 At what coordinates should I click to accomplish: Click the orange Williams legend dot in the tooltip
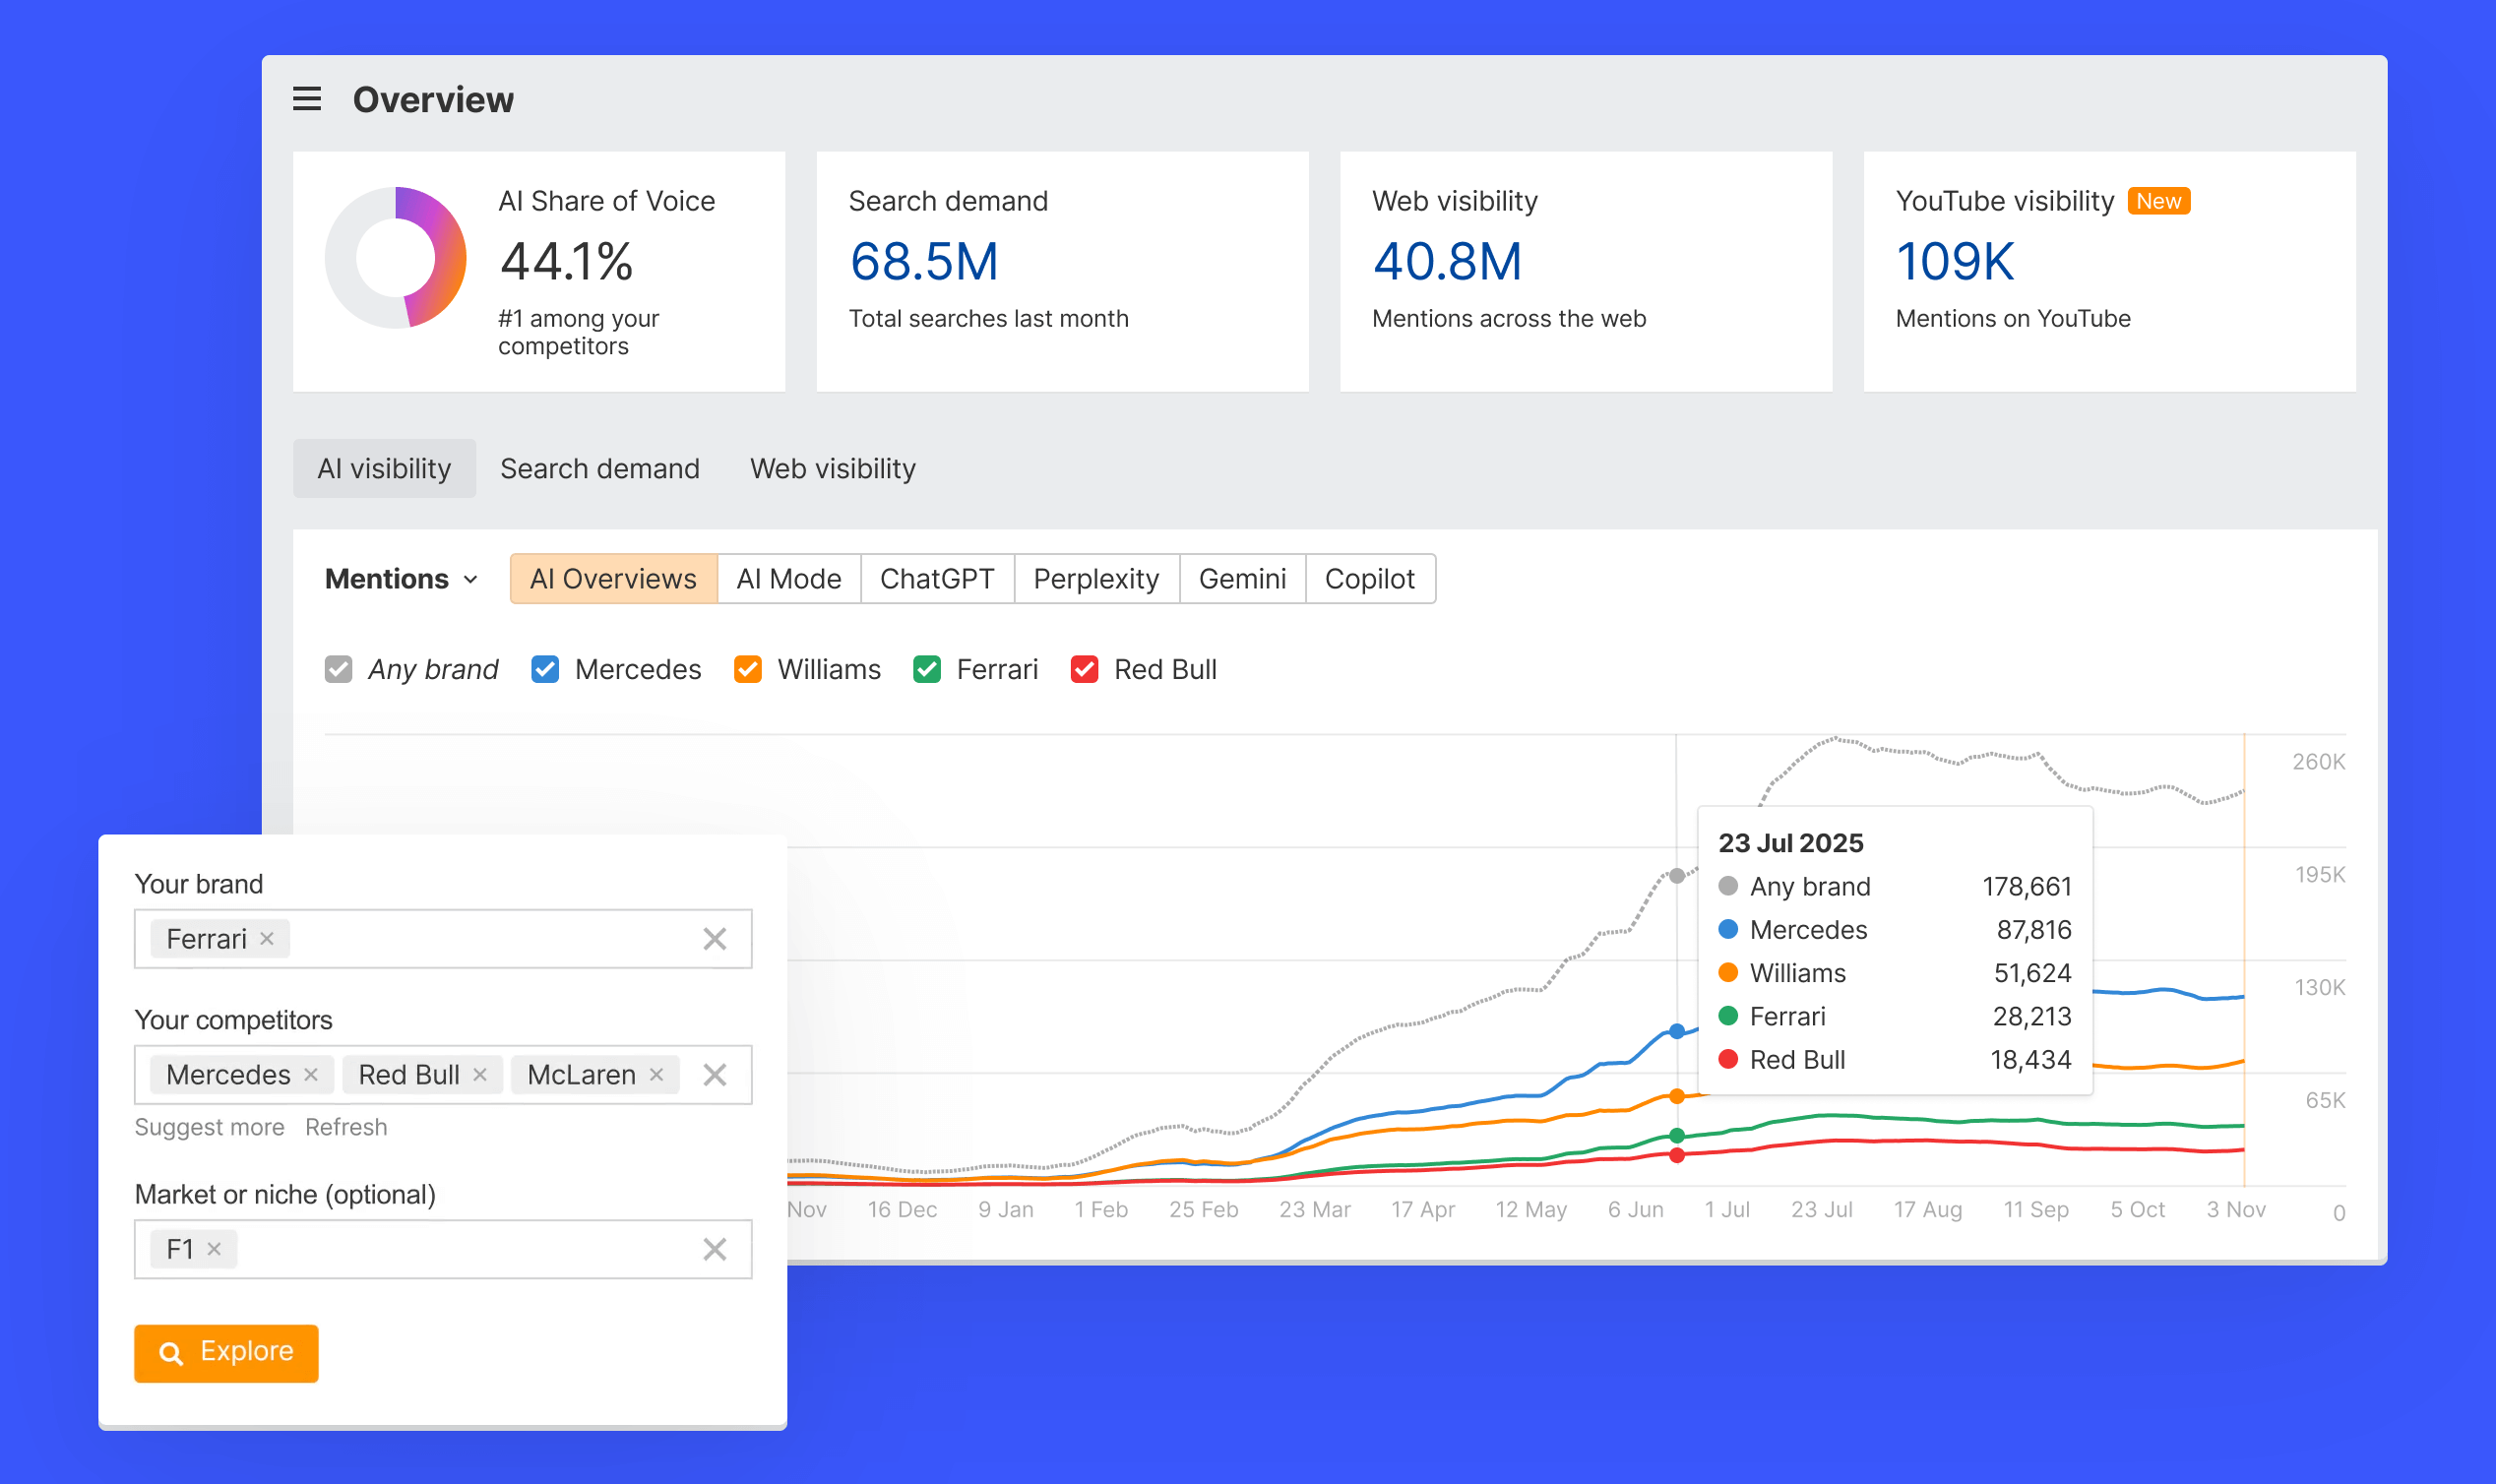pyautogui.click(x=1727, y=972)
